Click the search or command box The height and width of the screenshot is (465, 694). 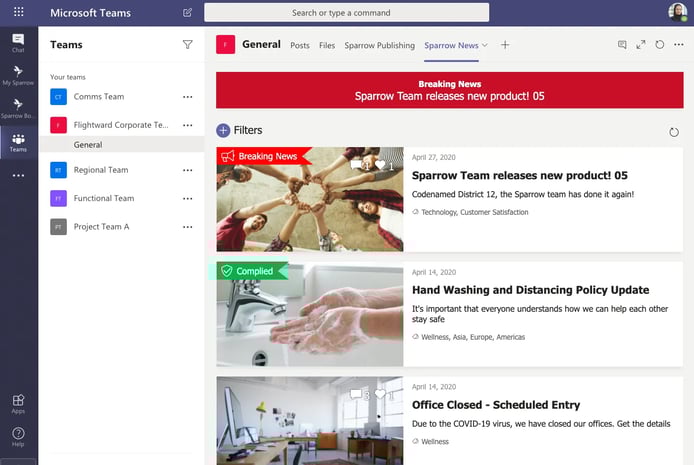(346, 13)
